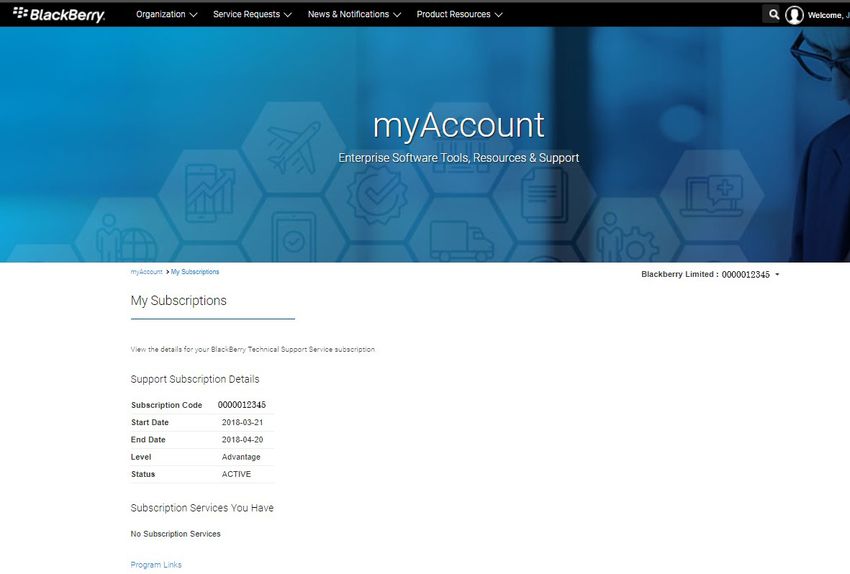This screenshot has width=850, height=574.
Task: Click the Start Date value 2018-03-21
Action: pos(242,422)
